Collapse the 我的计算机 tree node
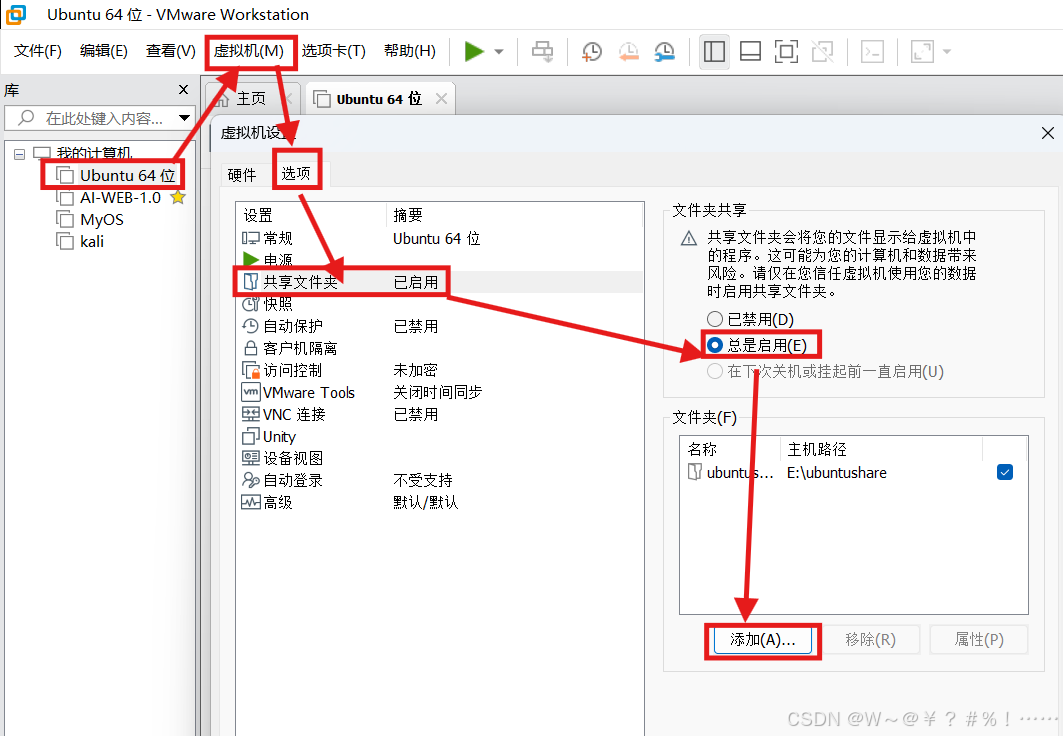Viewport: 1063px width, 736px height. pos(19,154)
